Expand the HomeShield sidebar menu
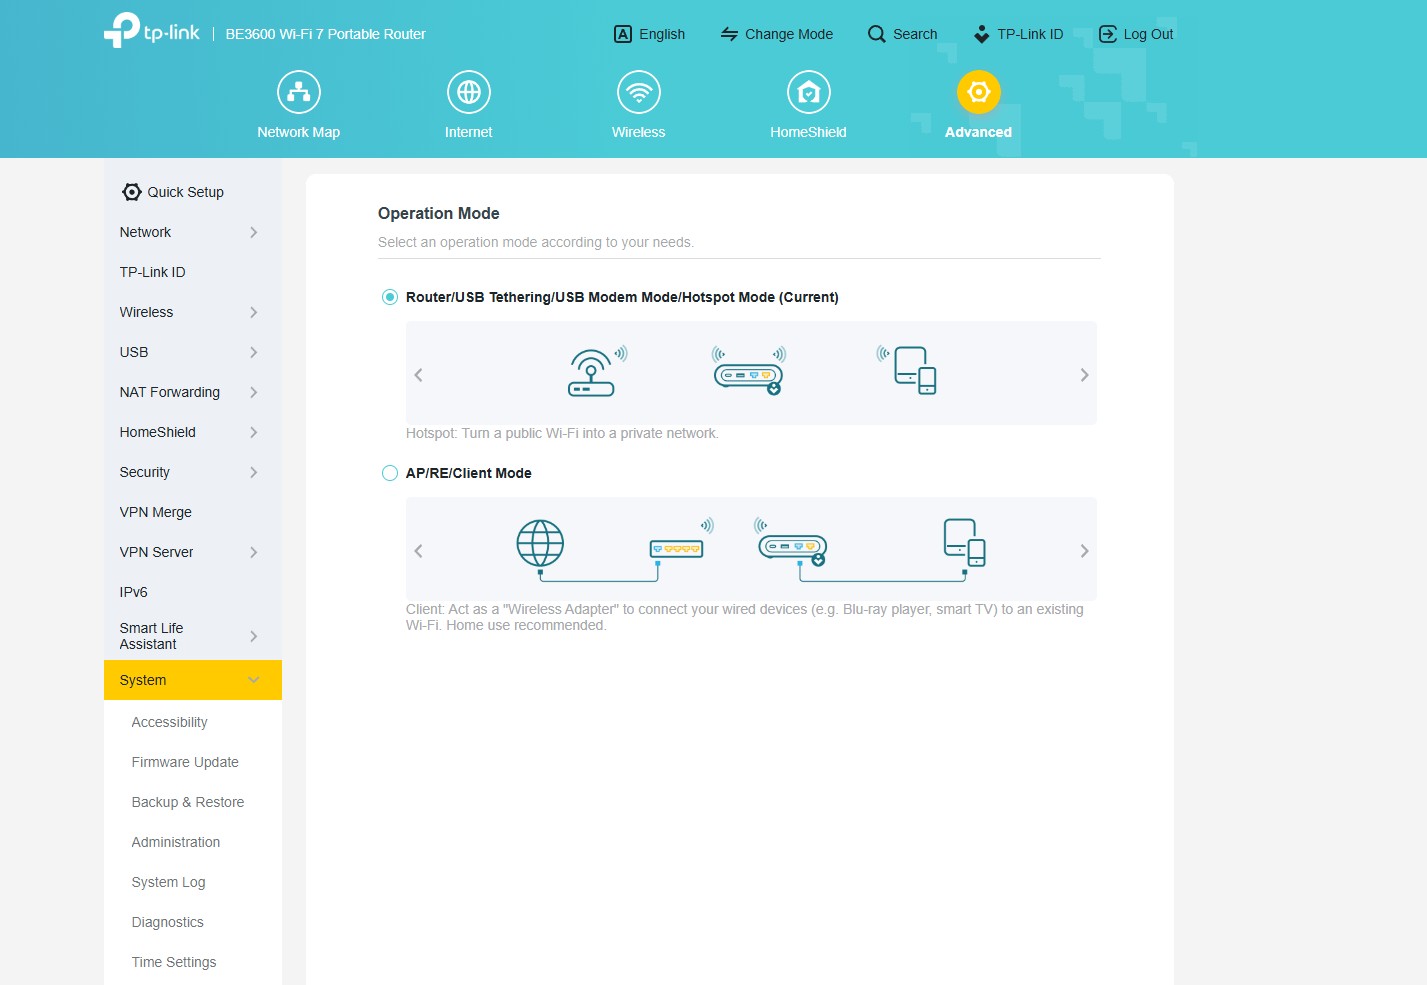Viewport: 1427px width, 985px height. (193, 432)
